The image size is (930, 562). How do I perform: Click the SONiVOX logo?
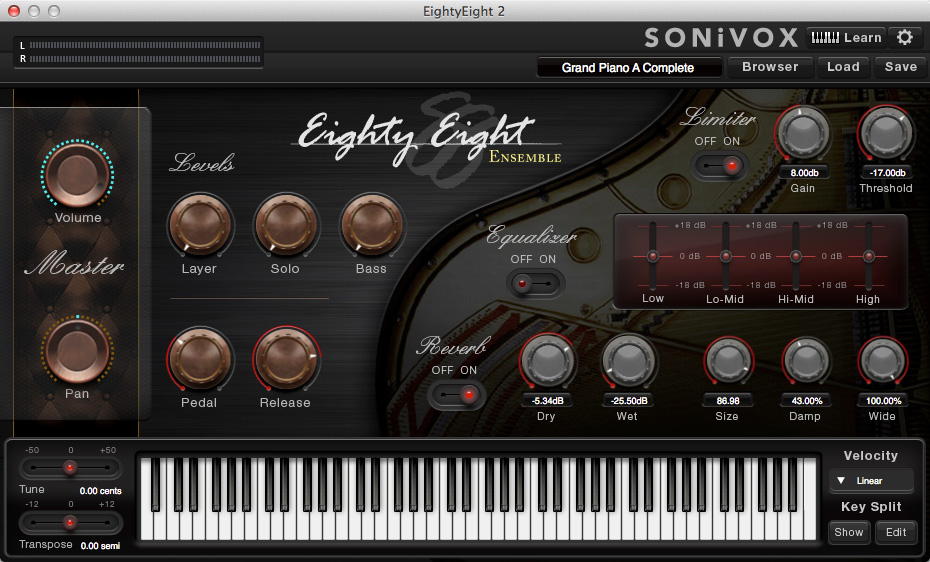721,38
